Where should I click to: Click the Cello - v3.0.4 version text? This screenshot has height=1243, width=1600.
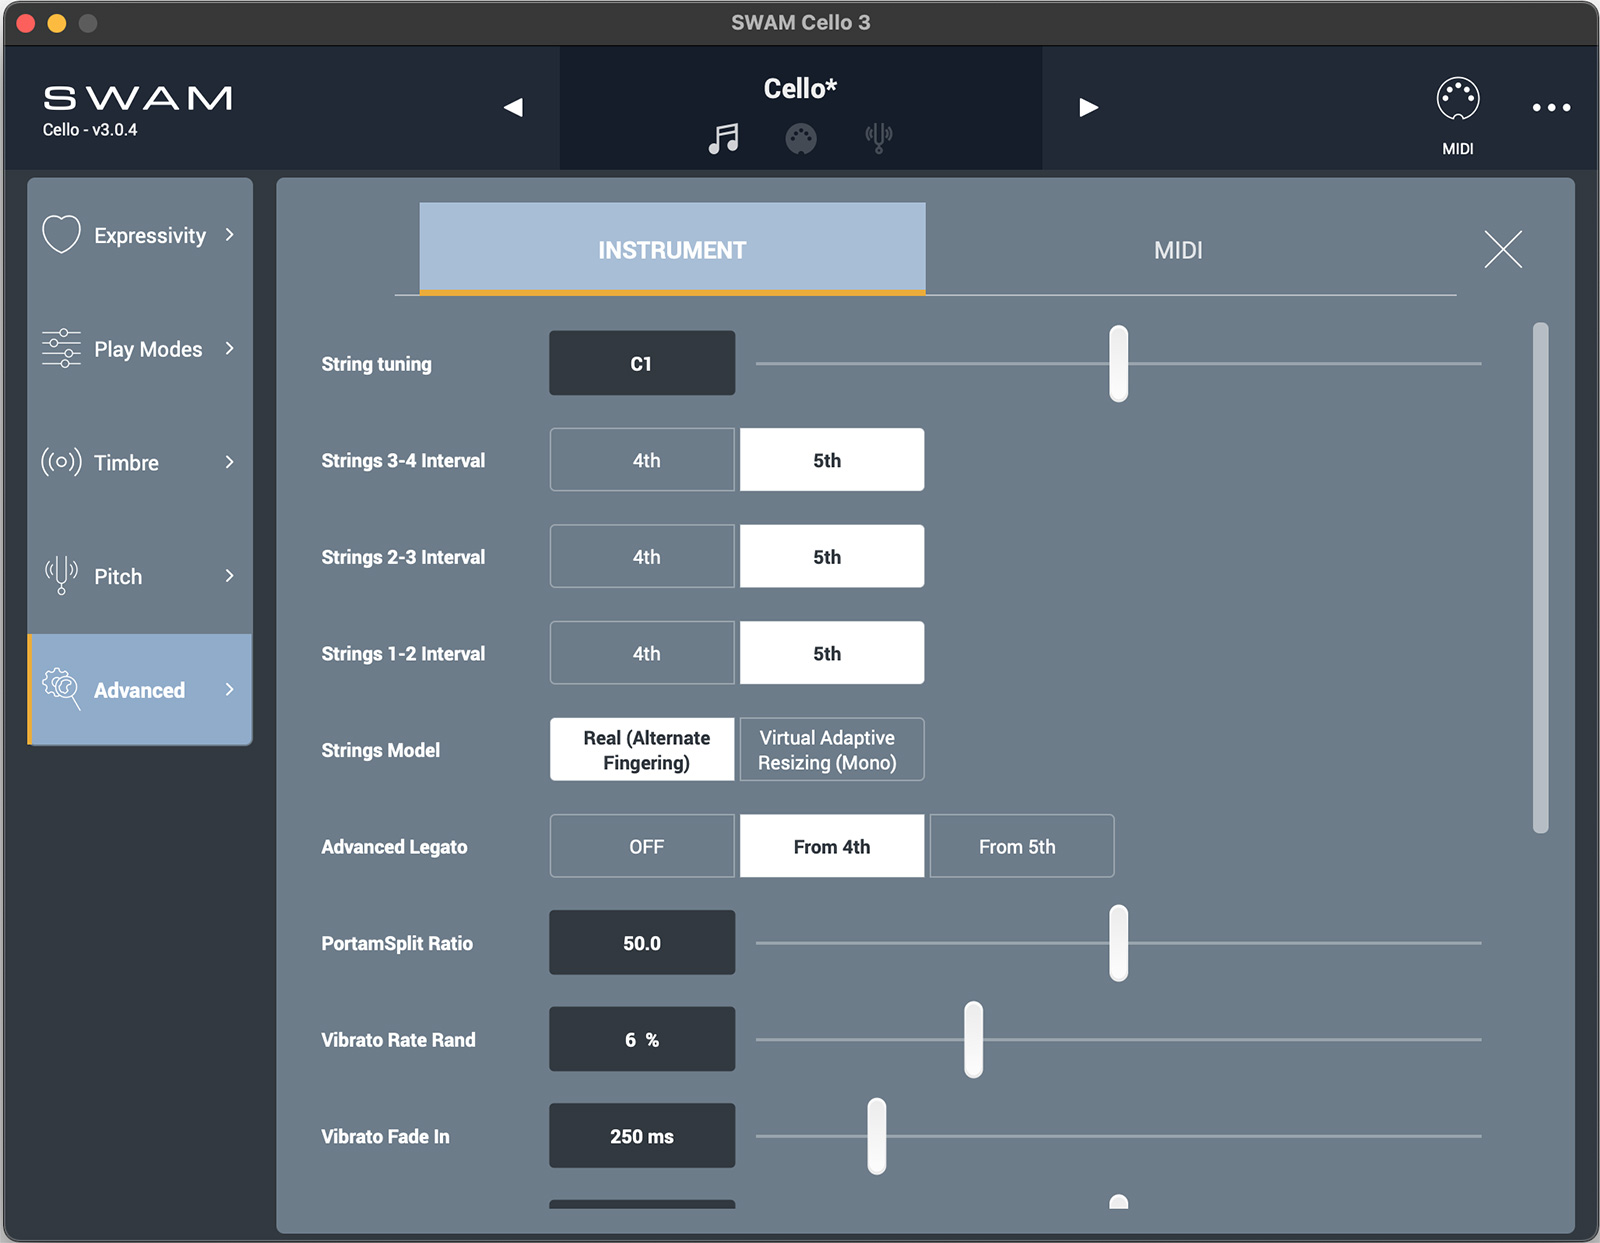click(x=90, y=130)
